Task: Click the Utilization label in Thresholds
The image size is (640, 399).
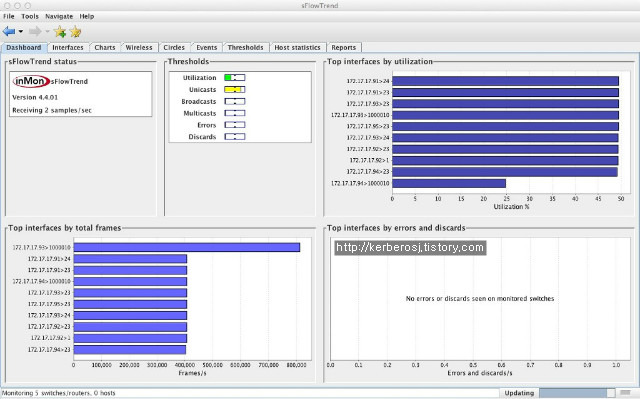Action: coord(199,78)
